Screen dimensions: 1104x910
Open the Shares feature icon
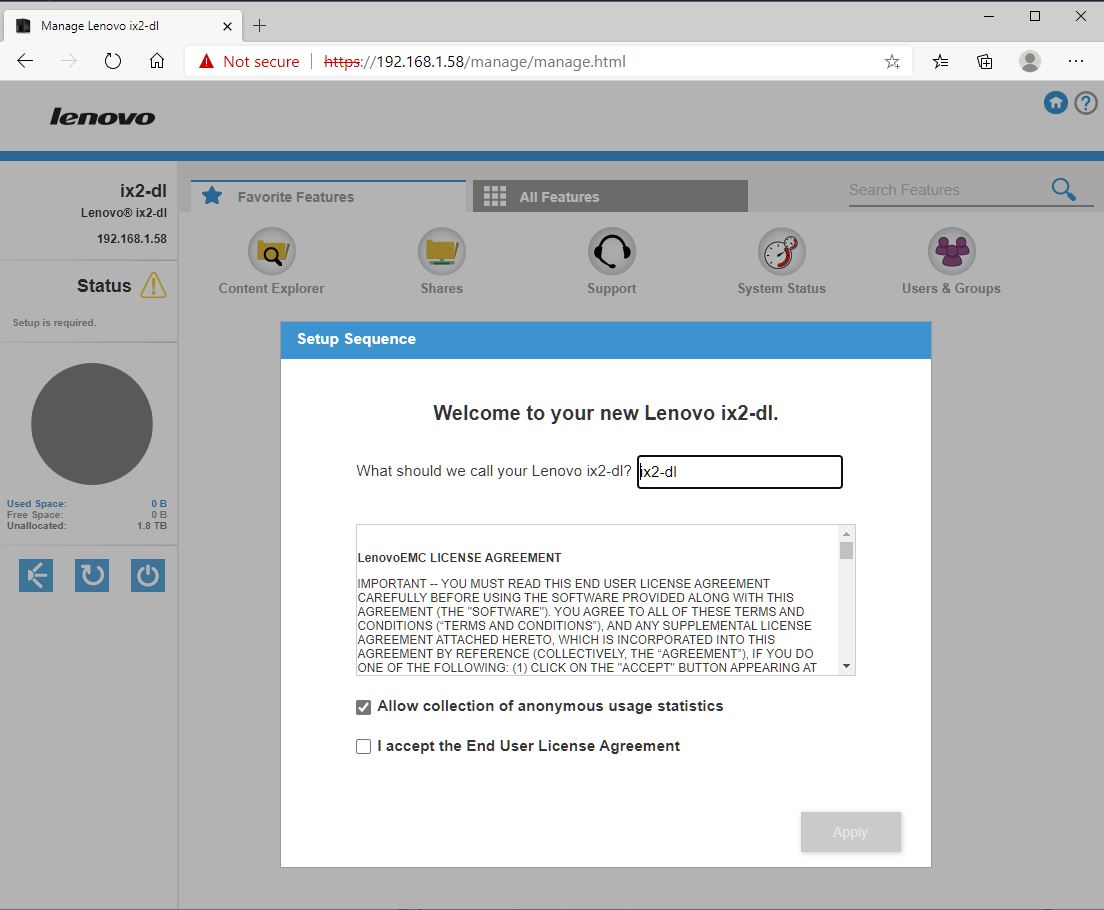(x=441, y=251)
